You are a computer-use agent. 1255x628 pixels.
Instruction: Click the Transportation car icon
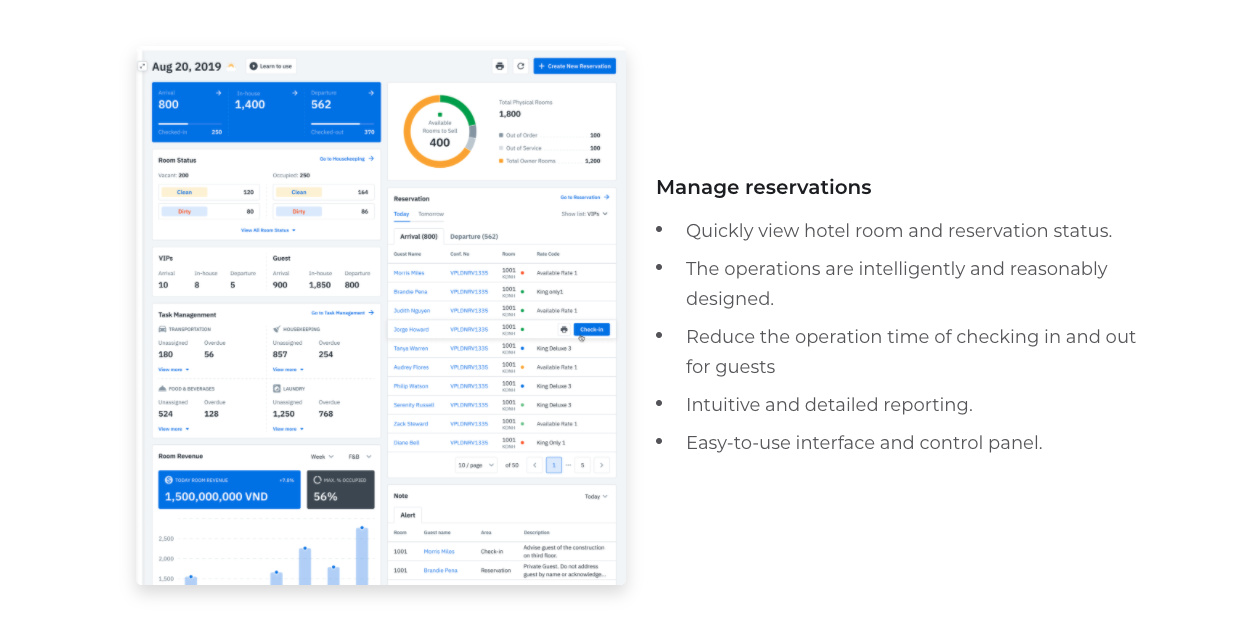point(163,328)
